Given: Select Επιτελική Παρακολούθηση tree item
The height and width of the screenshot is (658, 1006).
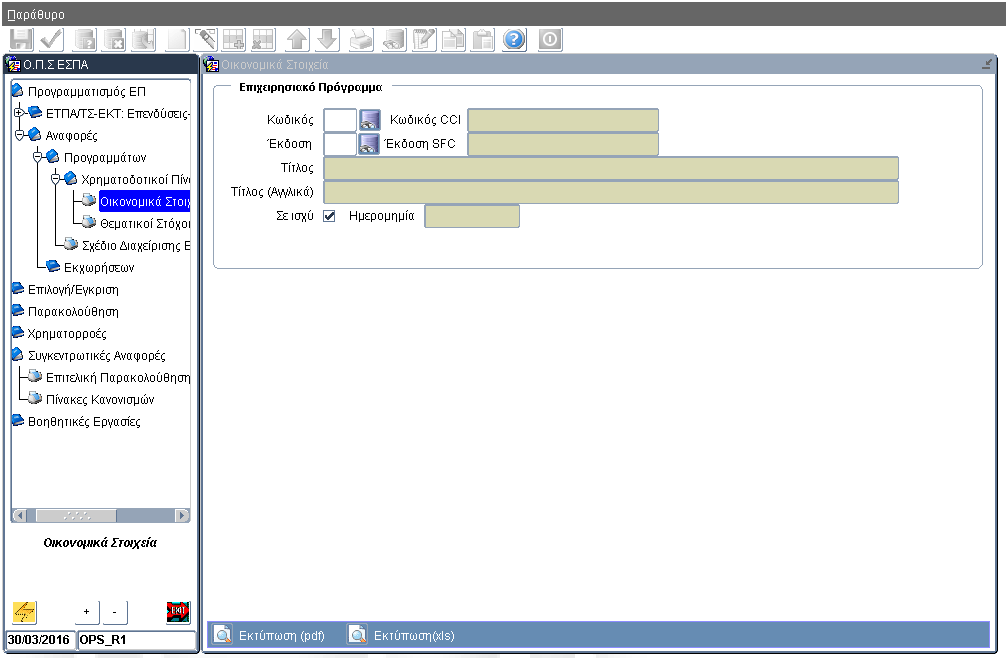Looking at the screenshot, I should point(118,378).
